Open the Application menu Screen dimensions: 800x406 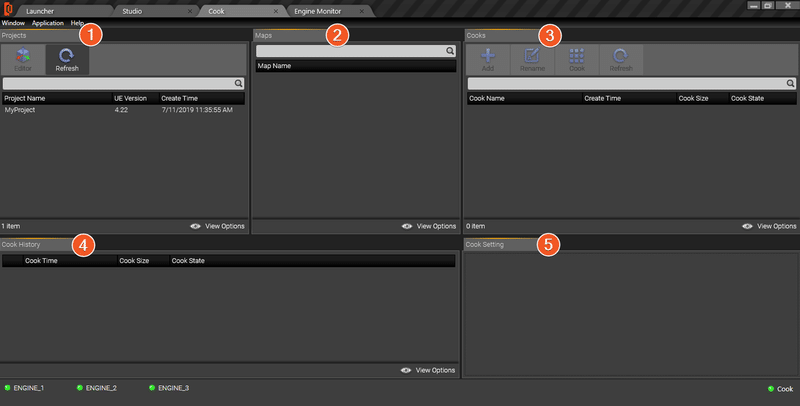point(48,23)
